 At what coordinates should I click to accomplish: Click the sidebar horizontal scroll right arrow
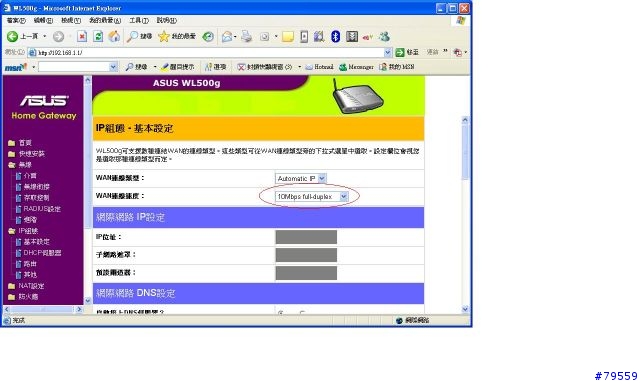(x=79, y=310)
